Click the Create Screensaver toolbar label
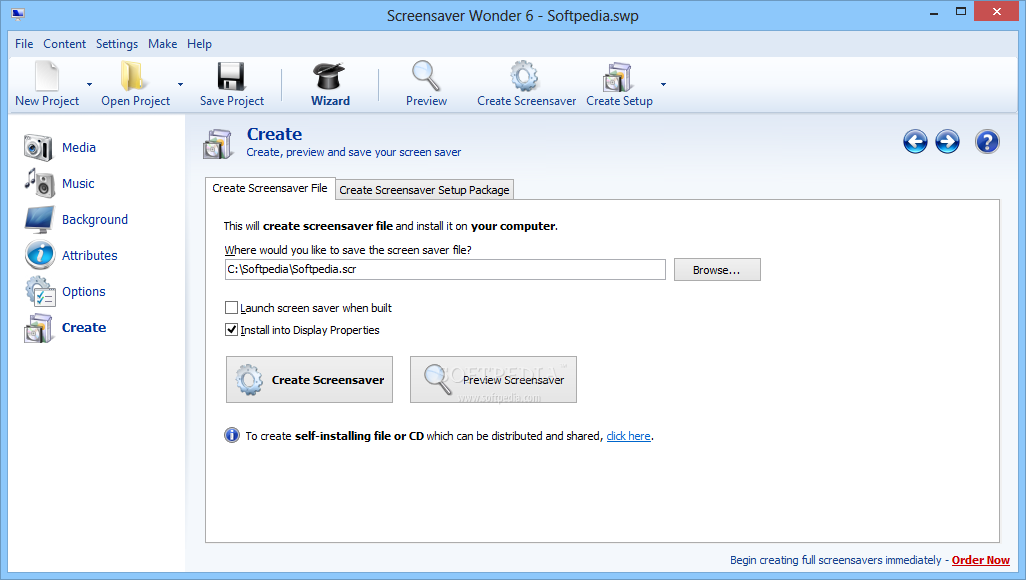The image size is (1026, 580). click(526, 101)
